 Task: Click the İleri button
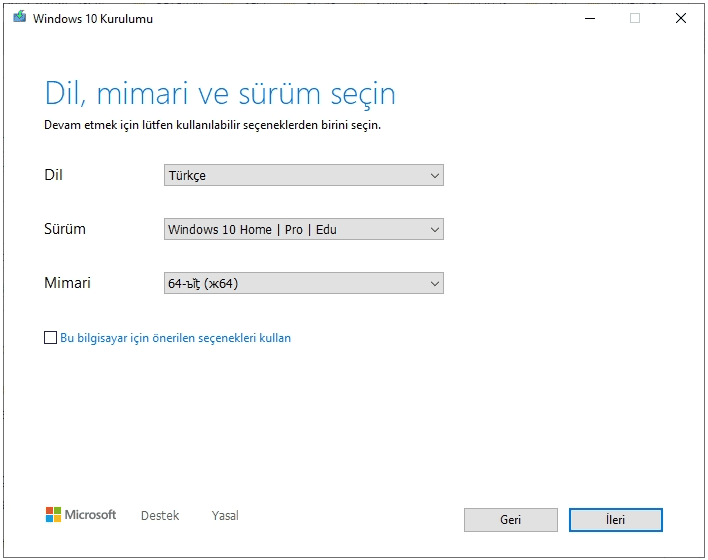(615, 520)
